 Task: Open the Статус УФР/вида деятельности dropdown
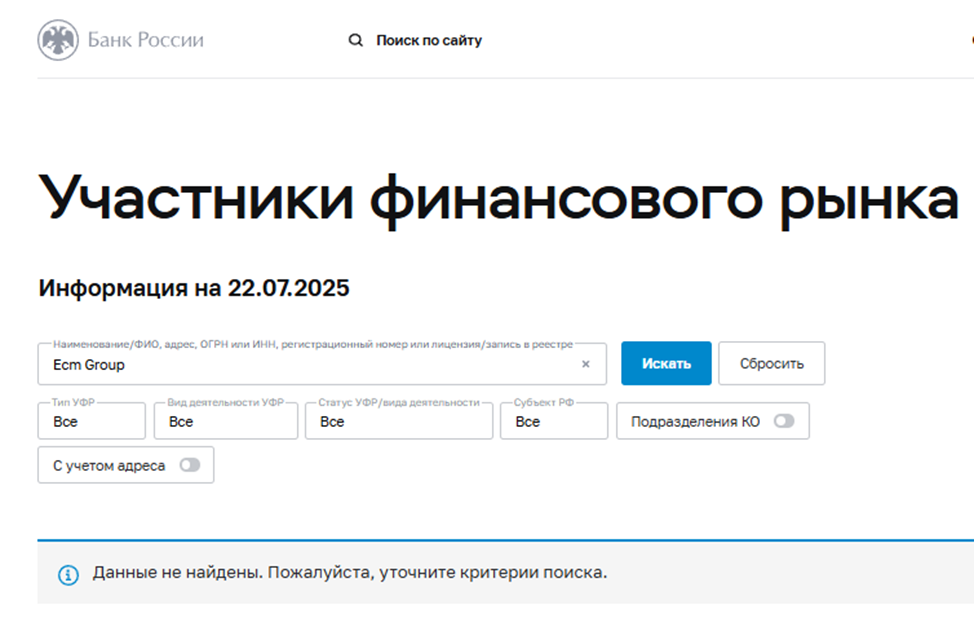[x=399, y=421]
